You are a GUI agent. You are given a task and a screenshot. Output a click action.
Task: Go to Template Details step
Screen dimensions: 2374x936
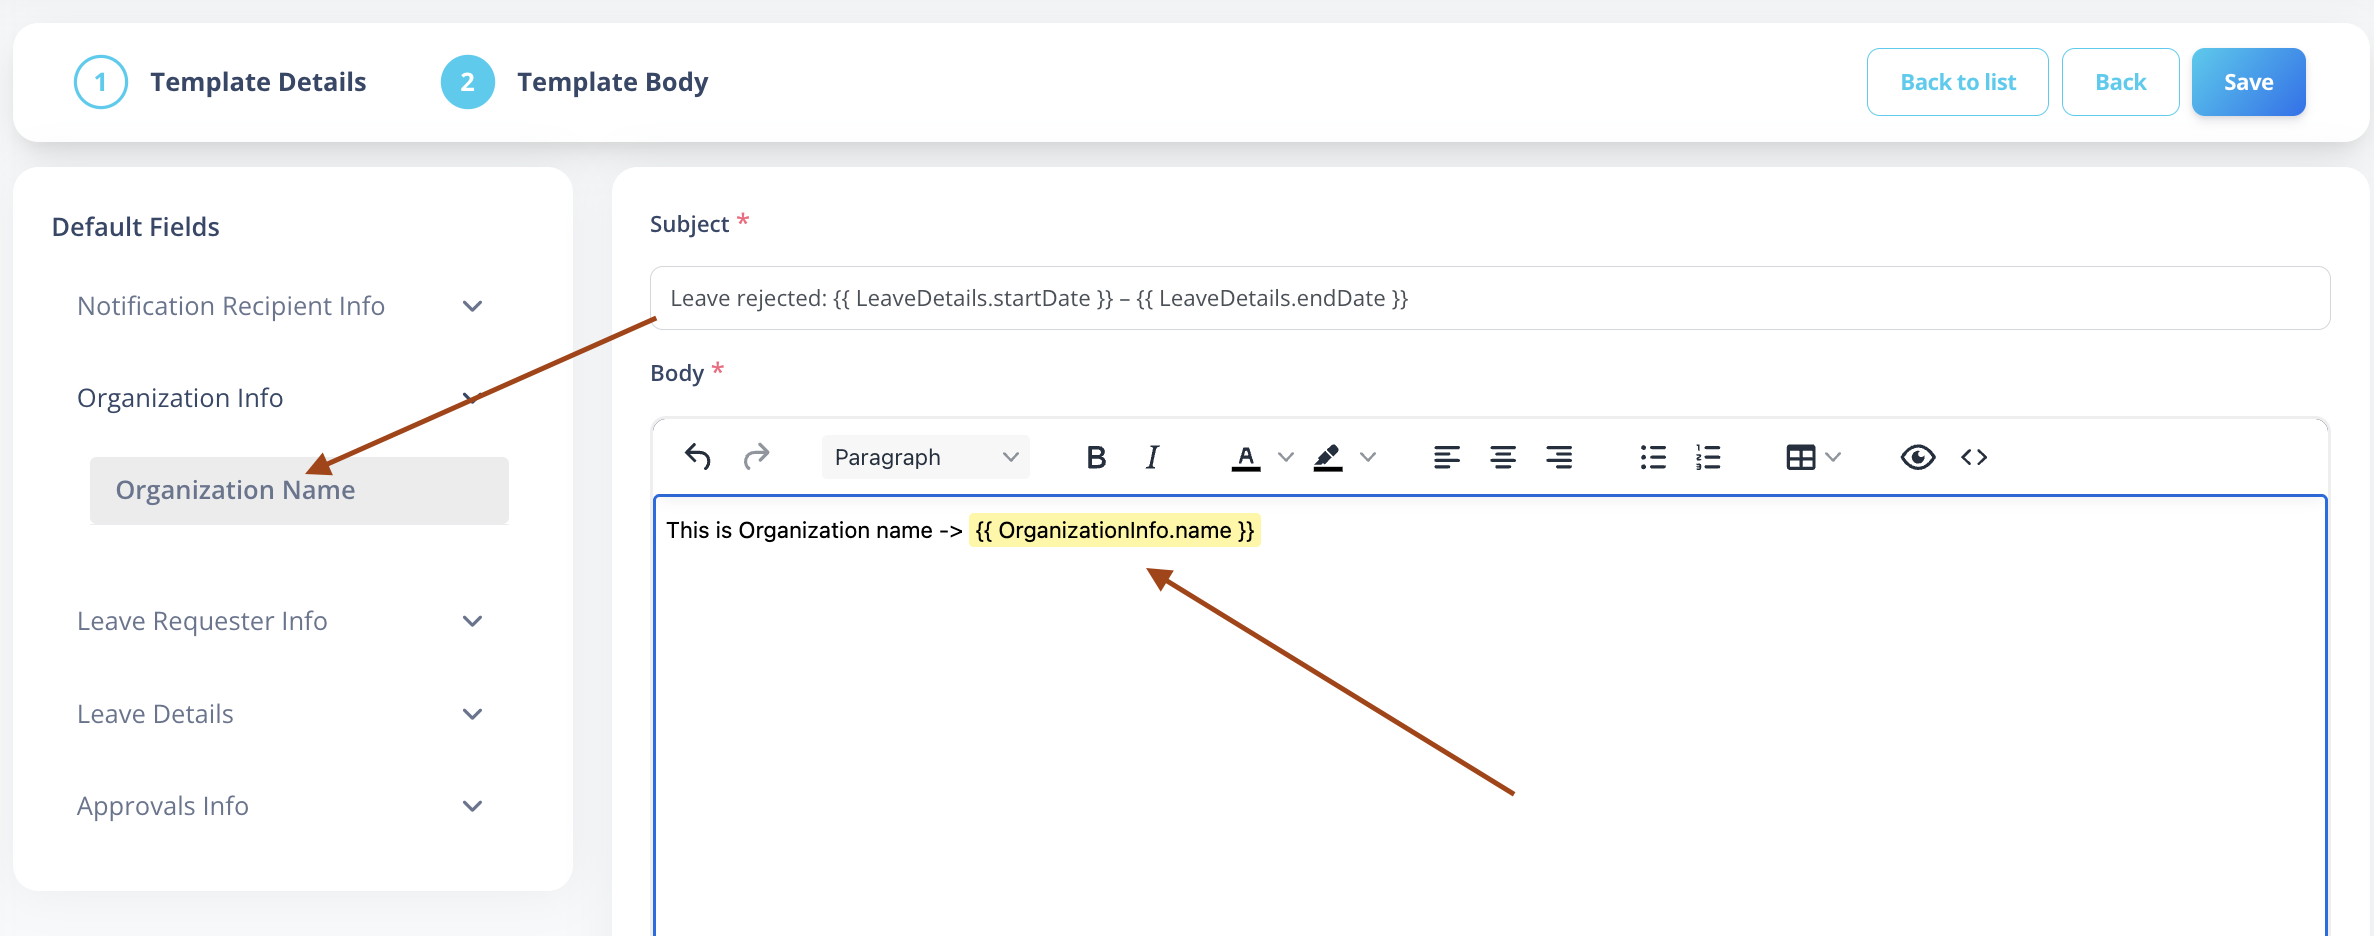pos(258,82)
